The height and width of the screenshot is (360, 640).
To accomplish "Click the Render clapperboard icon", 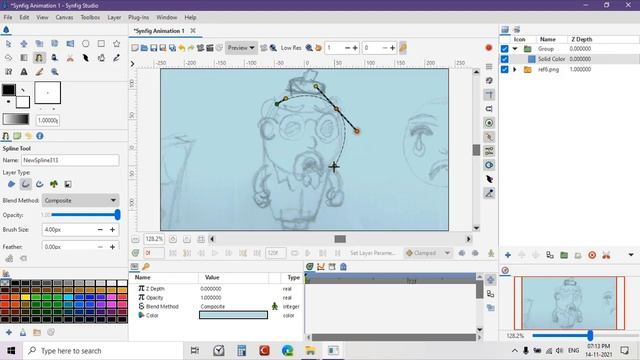I will 210,48.
